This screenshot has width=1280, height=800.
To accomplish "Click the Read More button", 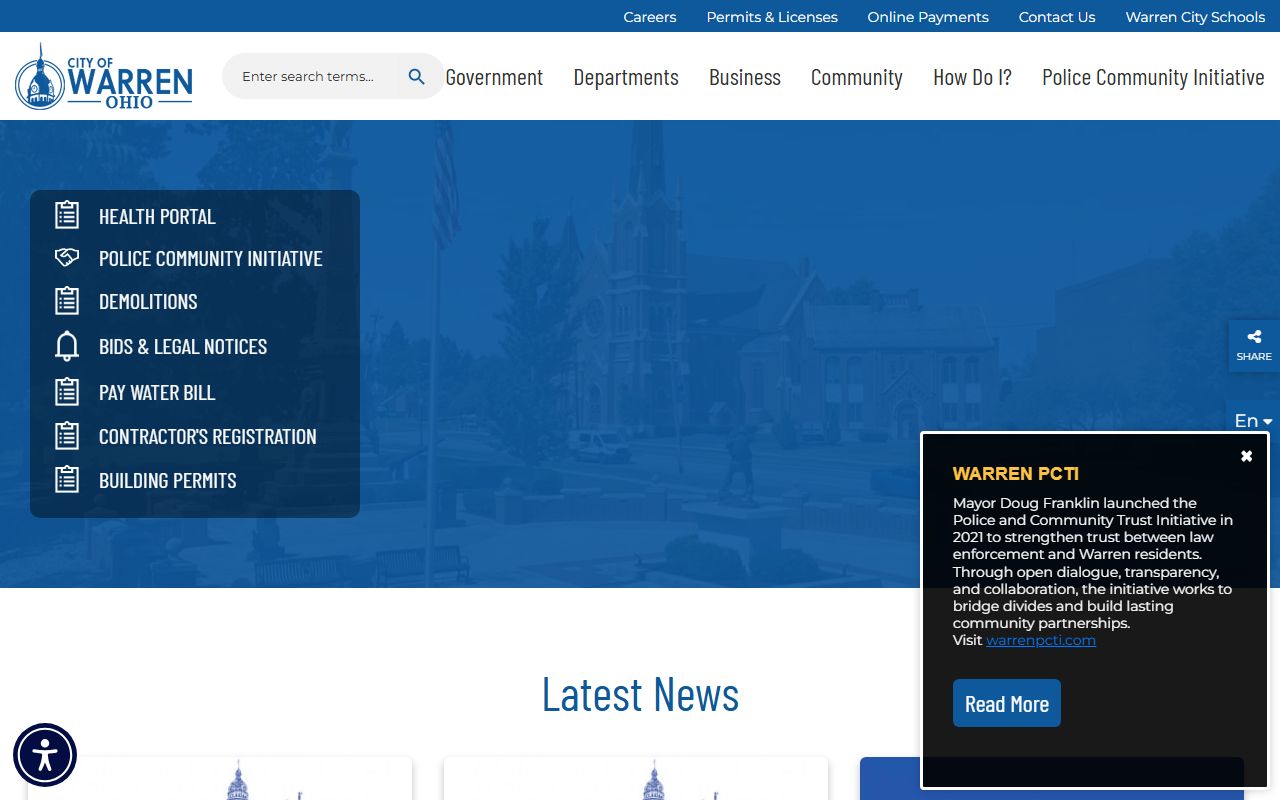I will [1007, 703].
